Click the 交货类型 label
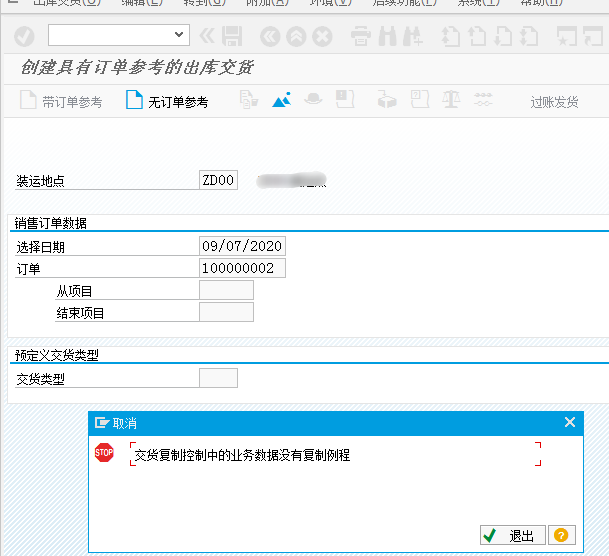 point(40,379)
